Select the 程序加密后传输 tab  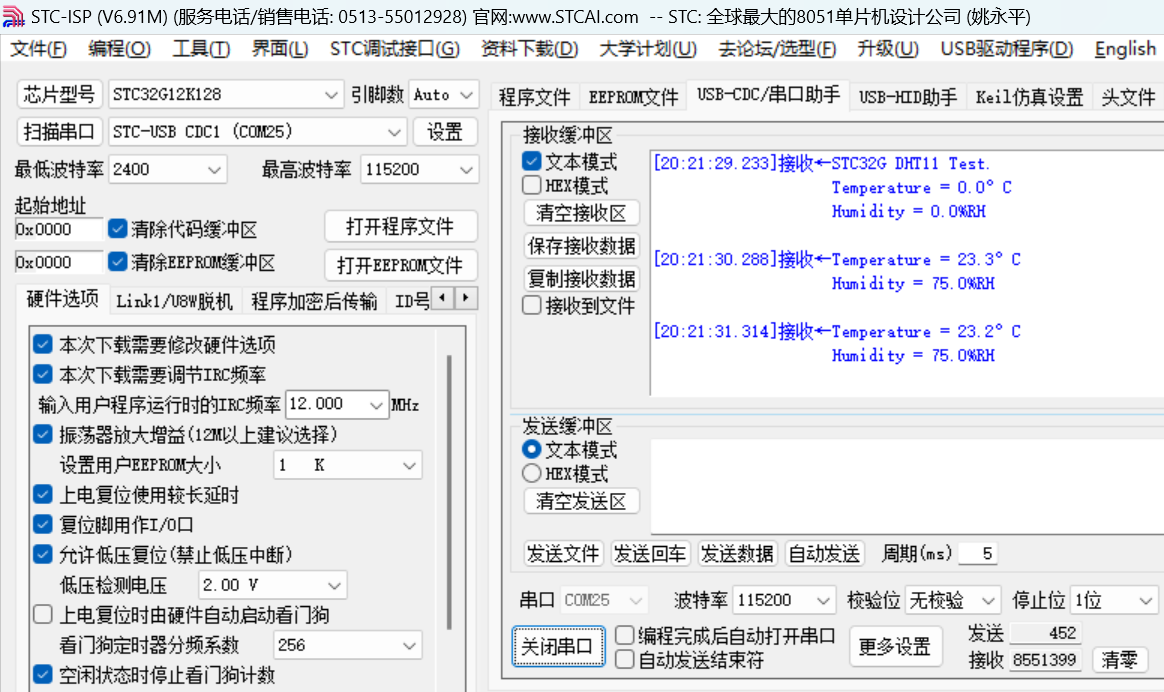pyautogui.click(x=314, y=301)
